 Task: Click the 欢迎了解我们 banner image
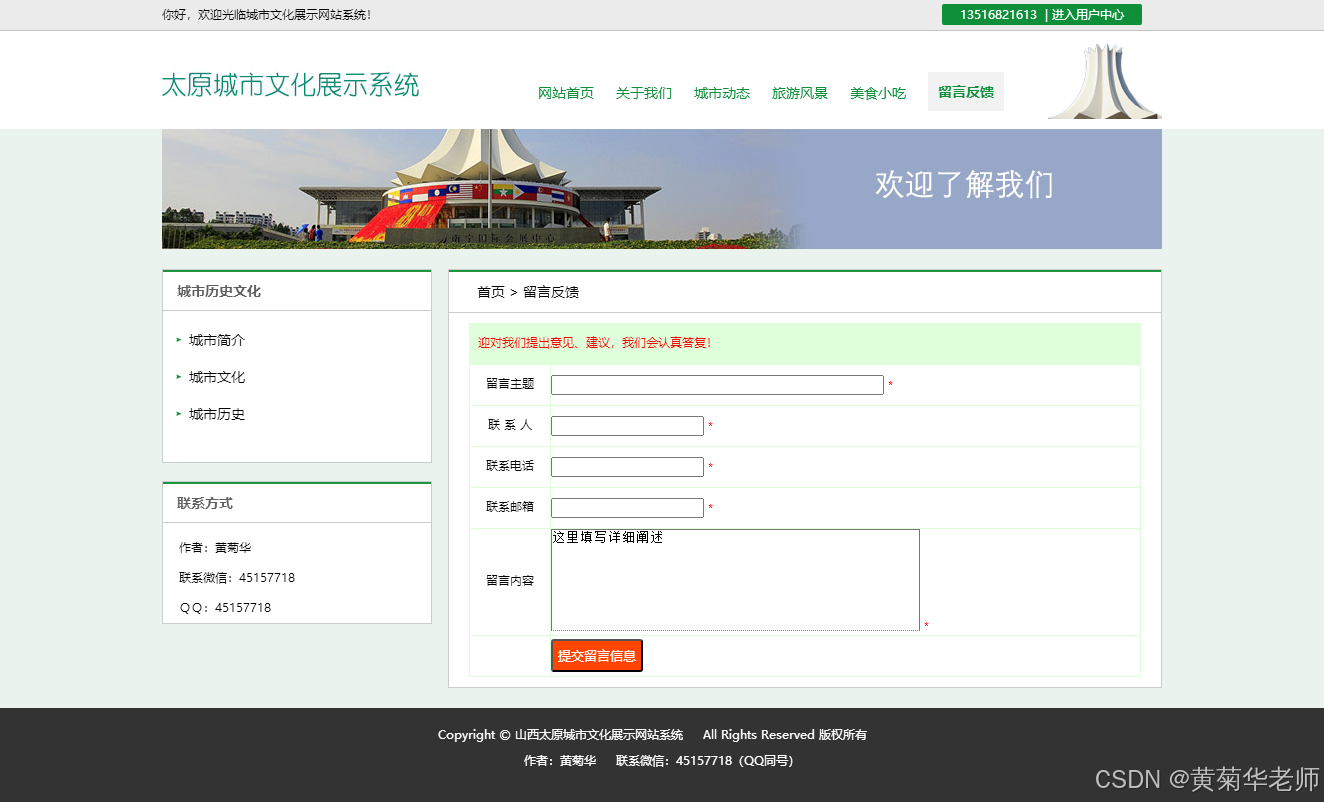662,189
